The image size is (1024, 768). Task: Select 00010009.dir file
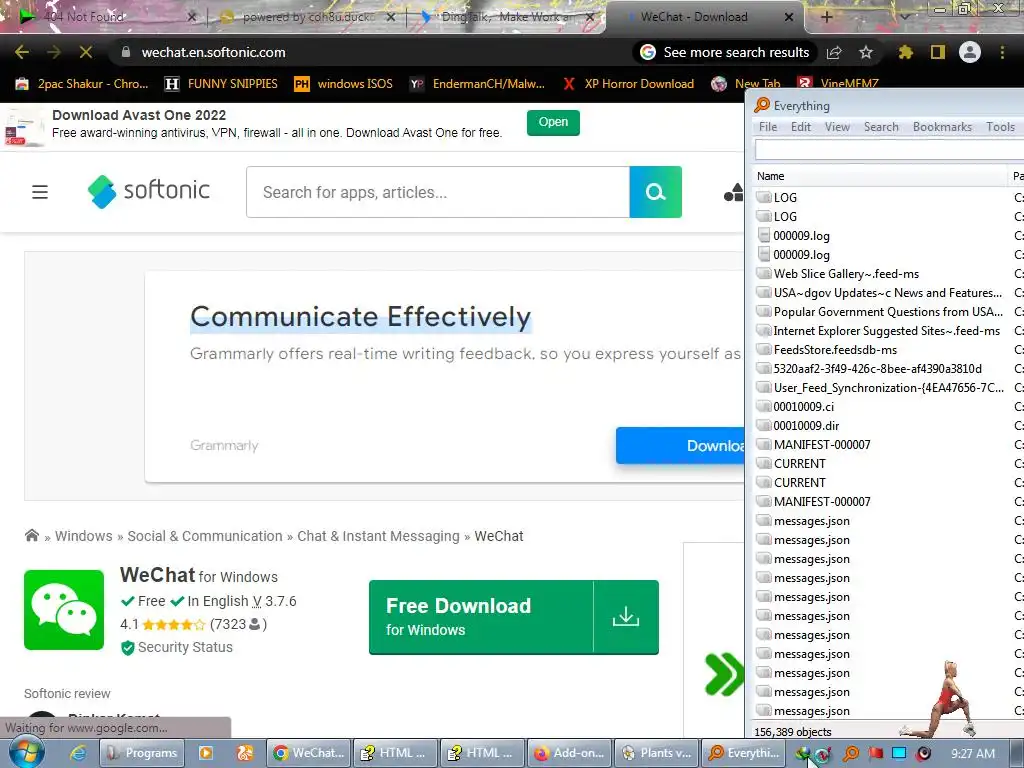[x=806, y=426]
